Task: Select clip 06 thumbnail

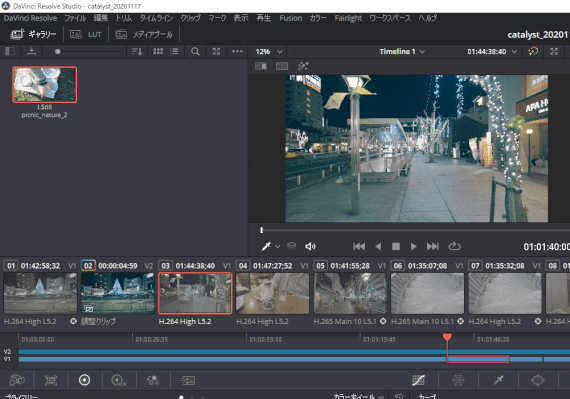Action: tap(428, 293)
